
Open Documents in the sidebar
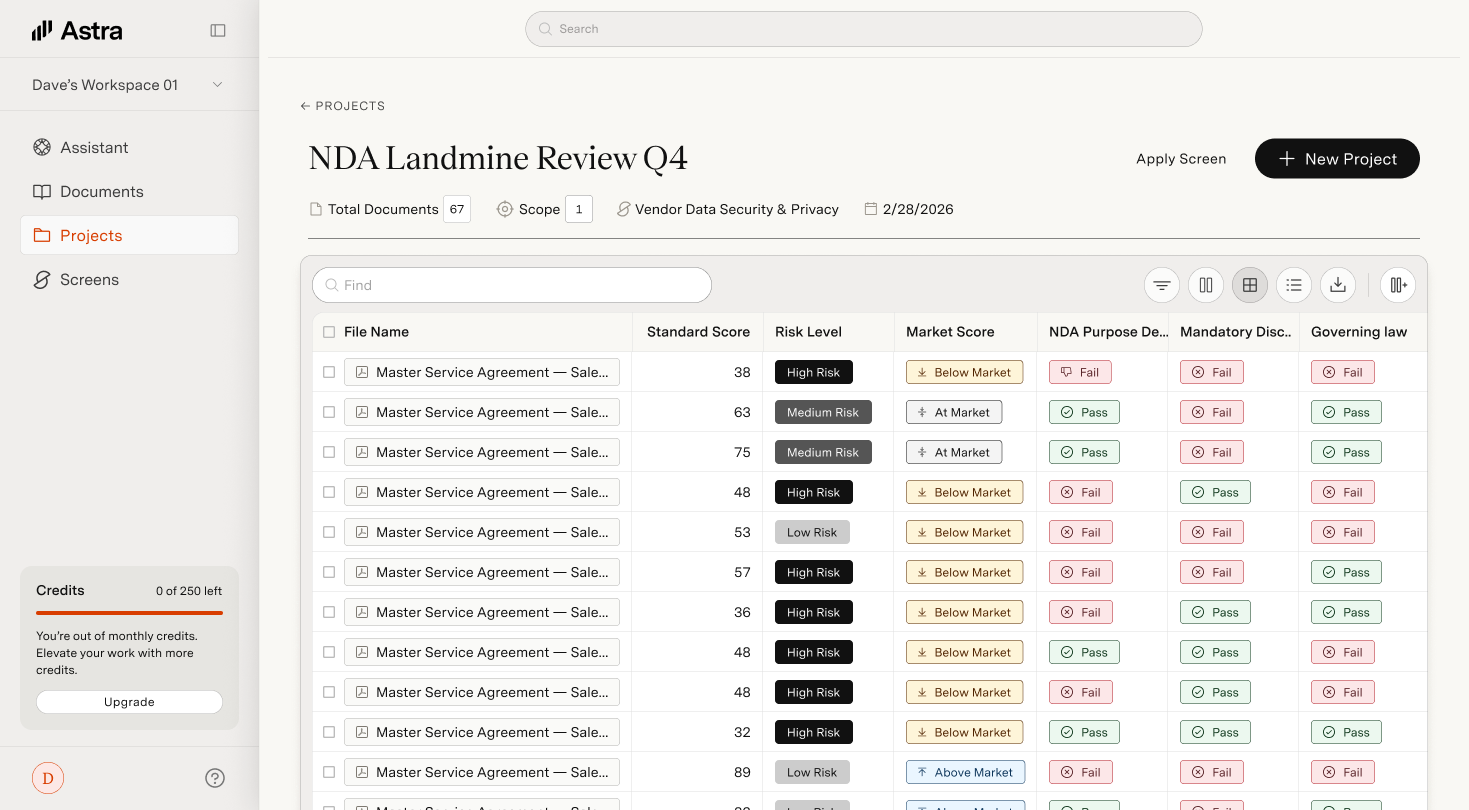(x=129, y=191)
